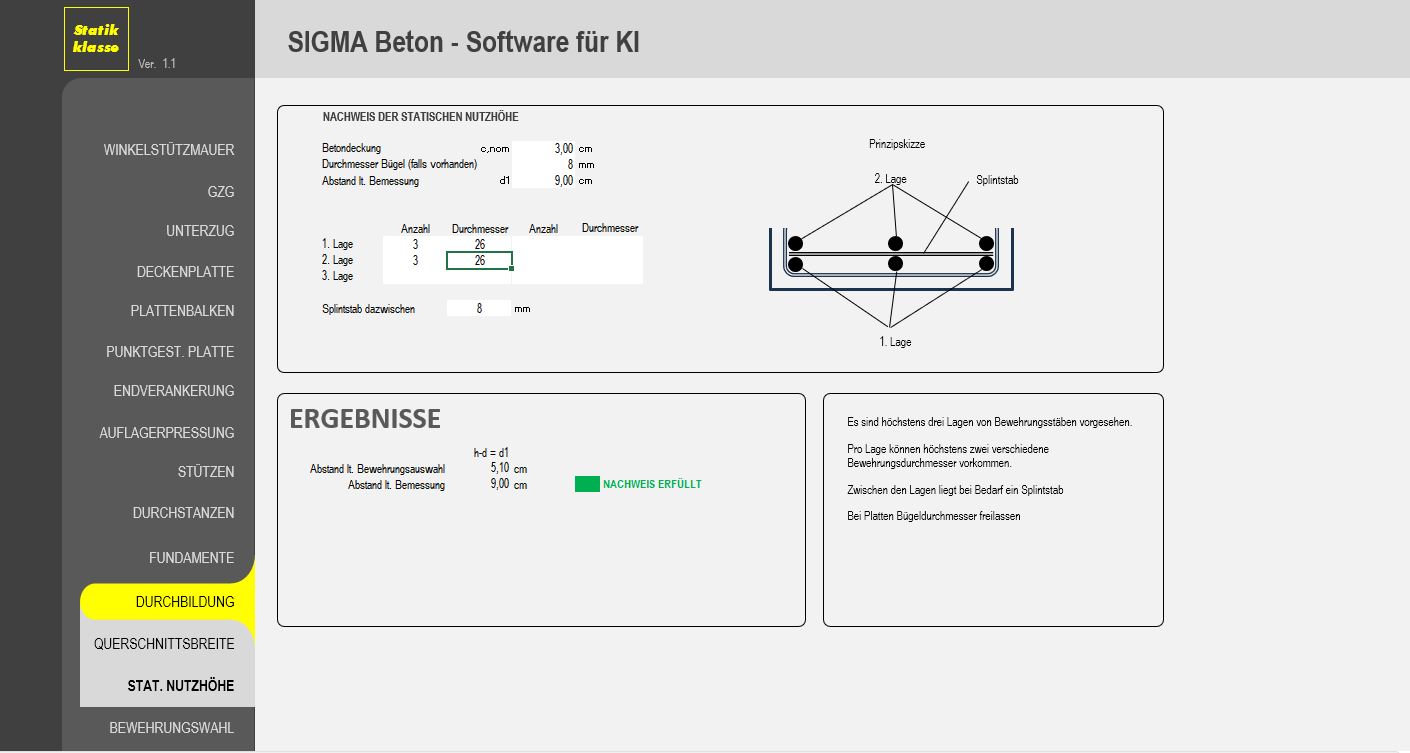Click the 1. Lage Anzahl cell
The height and width of the screenshot is (753, 1410).
coord(414,244)
